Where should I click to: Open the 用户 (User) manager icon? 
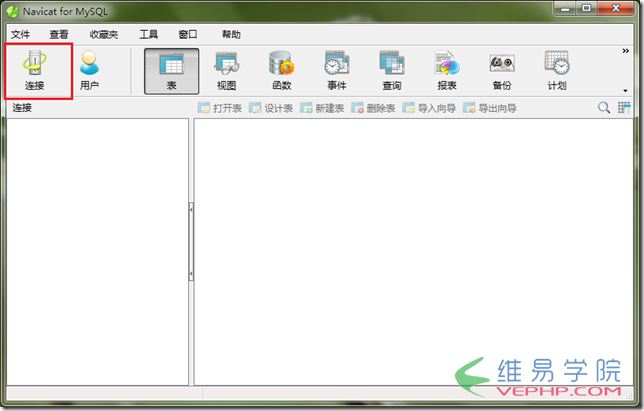89,71
